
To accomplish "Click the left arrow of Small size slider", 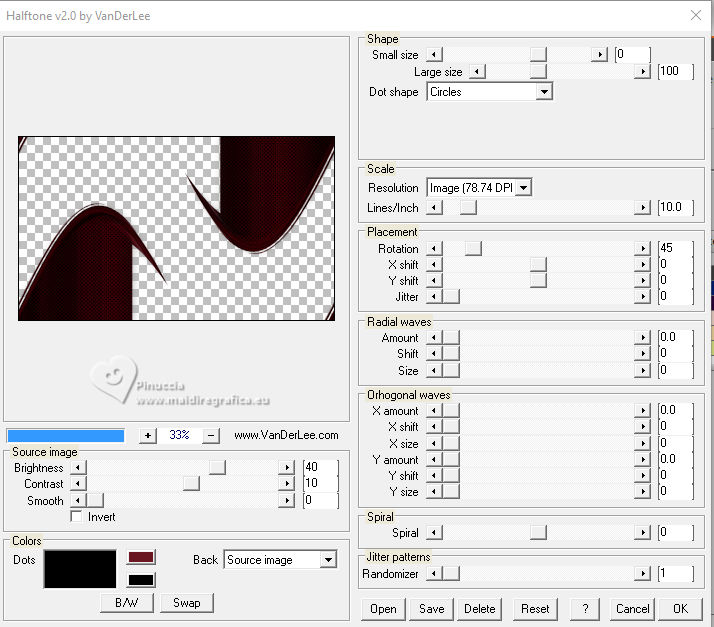I will [434, 55].
